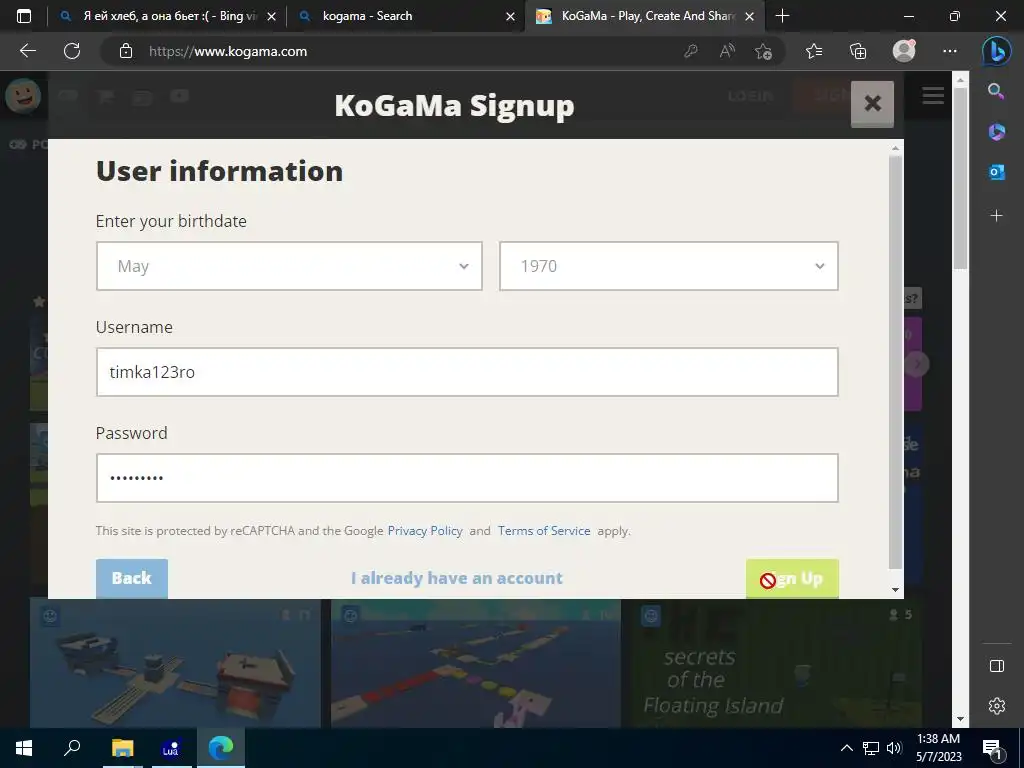The height and width of the screenshot is (768, 1024).
Task: Activate the Read aloud icon
Action: pyautogui.click(x=727, y=51)
